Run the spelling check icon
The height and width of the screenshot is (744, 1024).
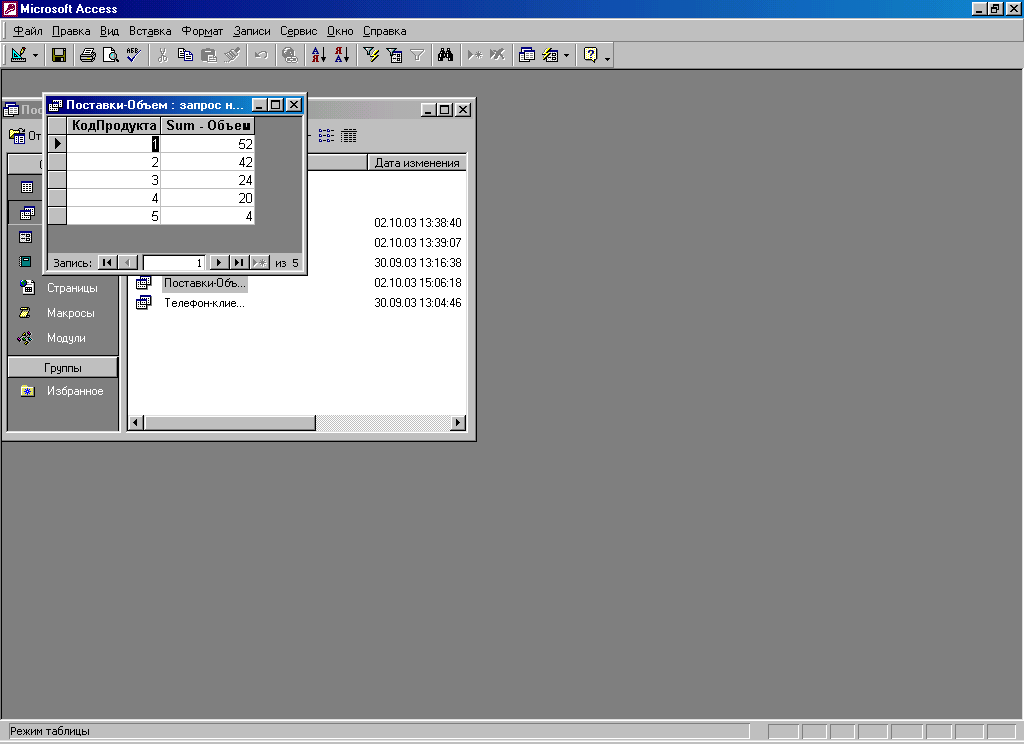click(x=134, y=55)
